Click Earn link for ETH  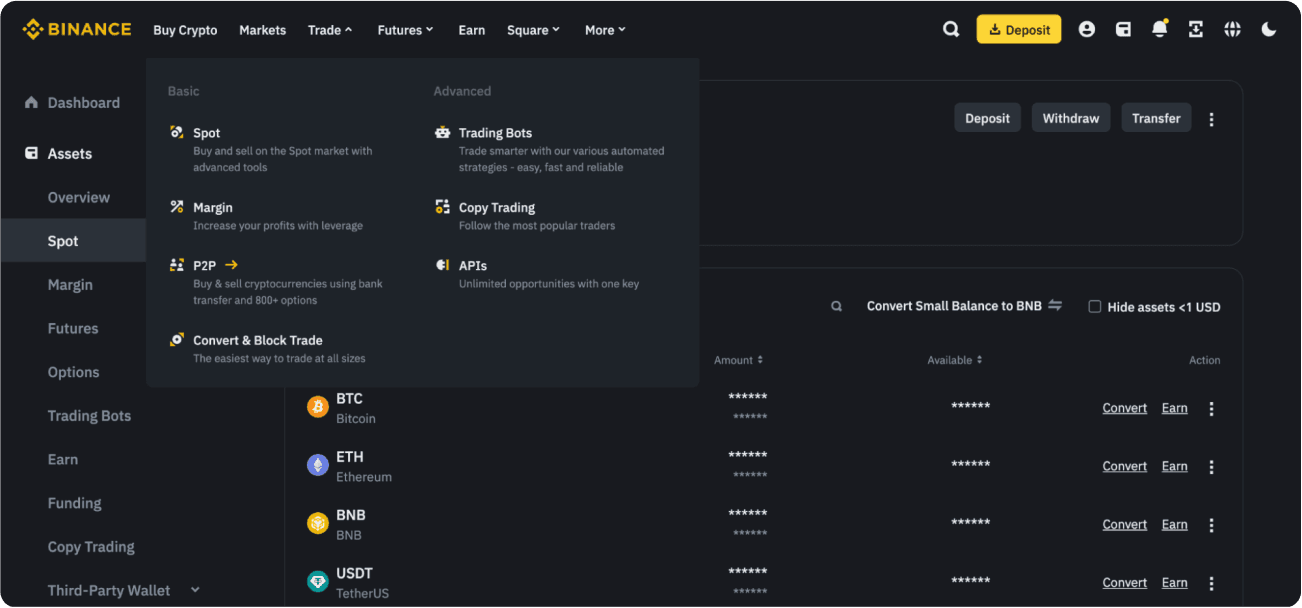pyautogui.click(x=1175, y=466)
